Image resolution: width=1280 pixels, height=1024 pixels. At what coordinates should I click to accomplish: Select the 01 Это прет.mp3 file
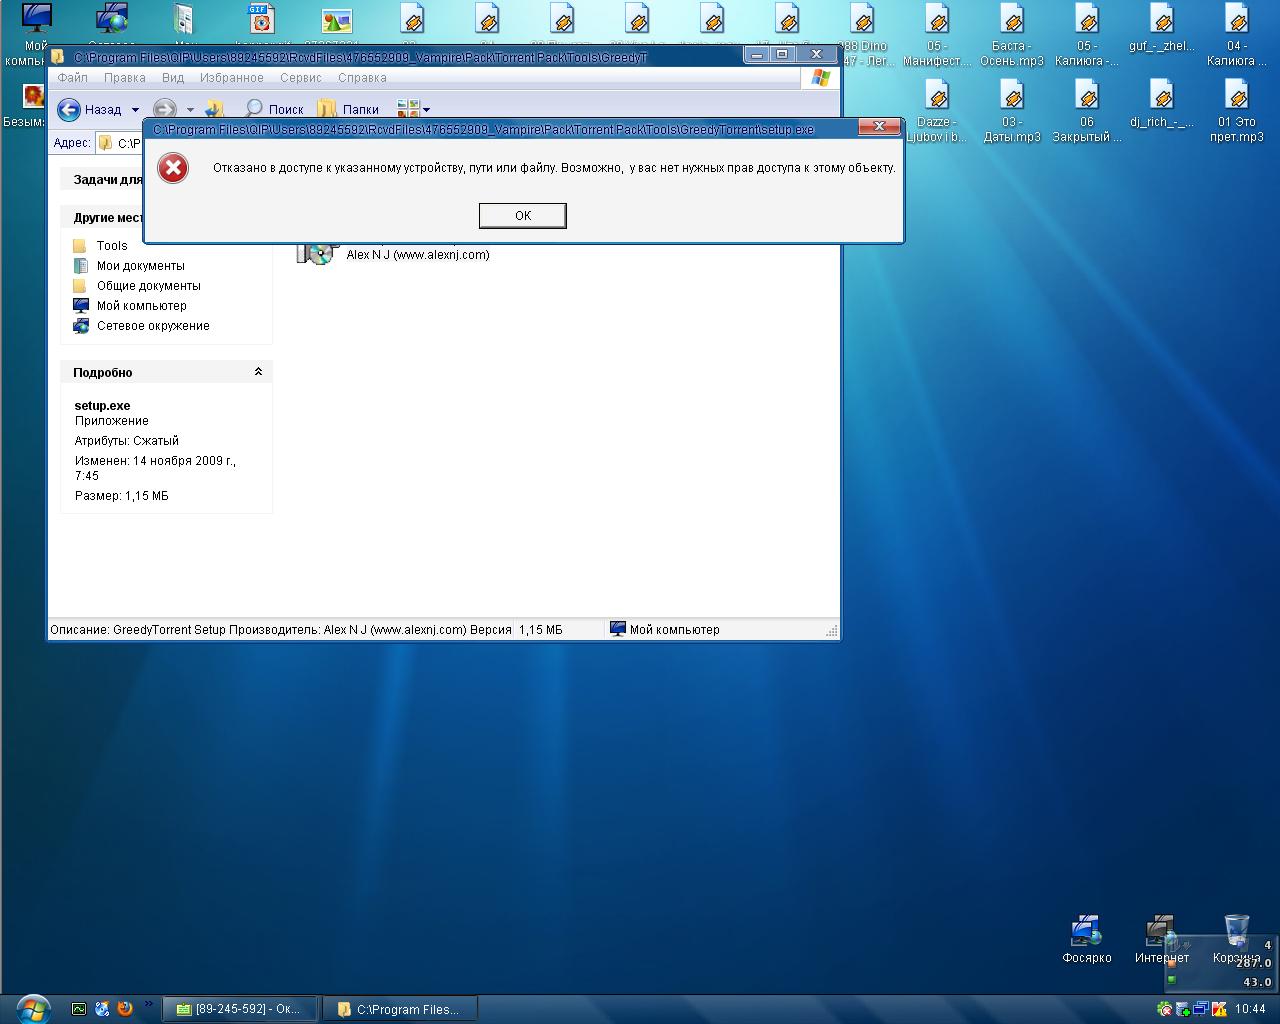1237,96
